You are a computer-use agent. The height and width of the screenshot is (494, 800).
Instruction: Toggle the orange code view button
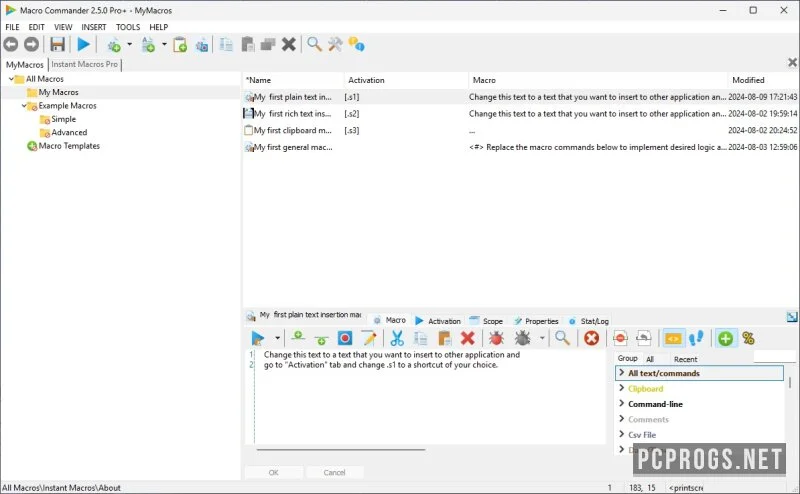[673, 338]
